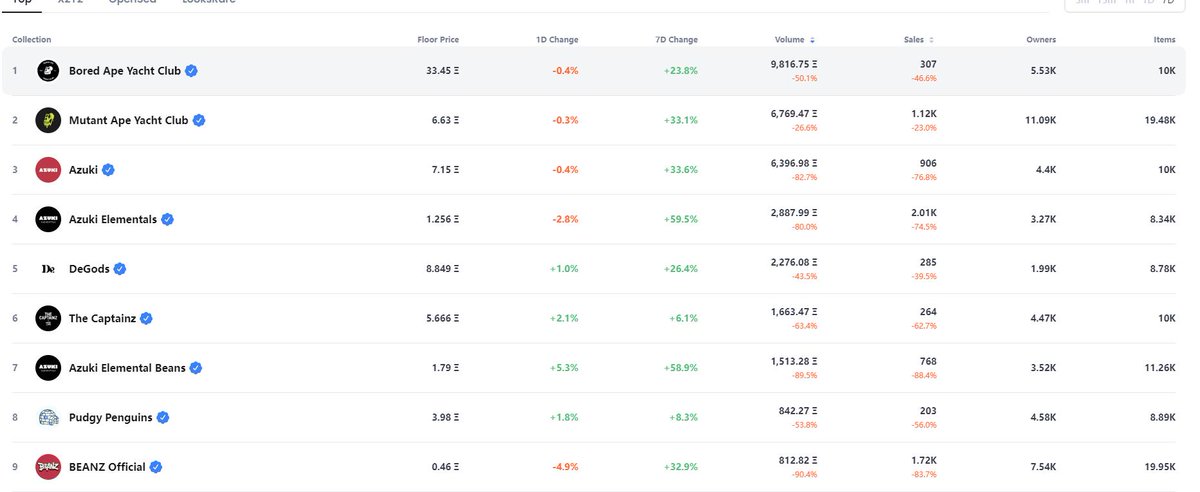Sort table by Floor Price column
Viewport: 1200px width, 492px height.
tap(438, 40)
